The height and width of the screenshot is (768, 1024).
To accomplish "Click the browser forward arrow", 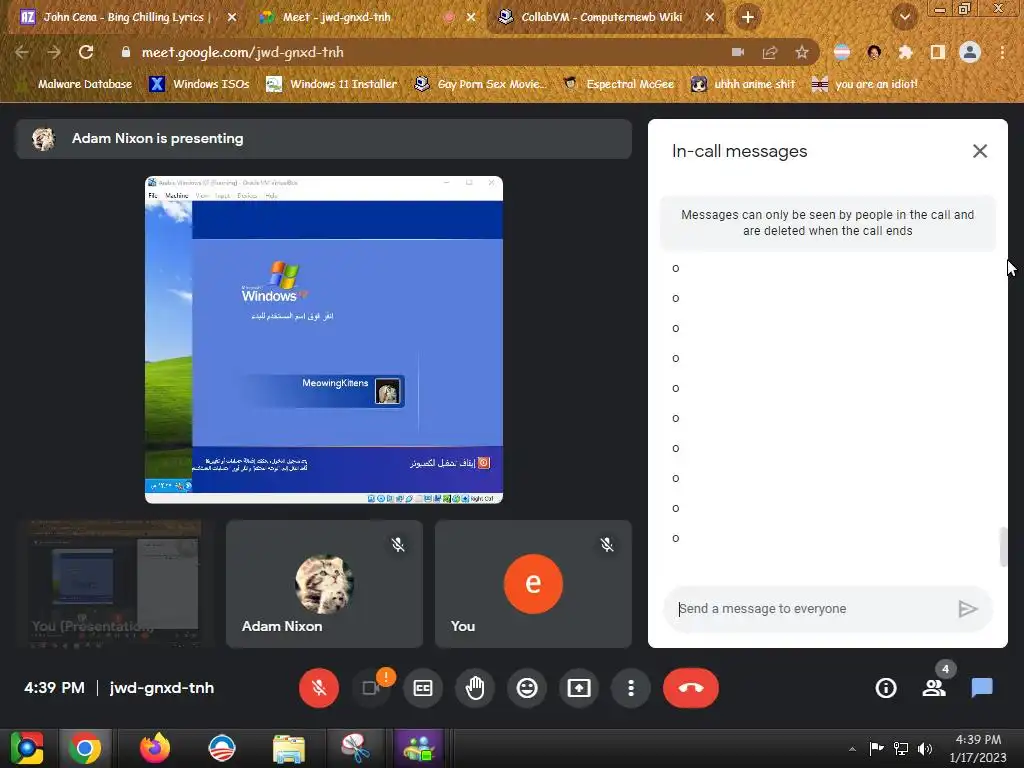I will [54, 52].
